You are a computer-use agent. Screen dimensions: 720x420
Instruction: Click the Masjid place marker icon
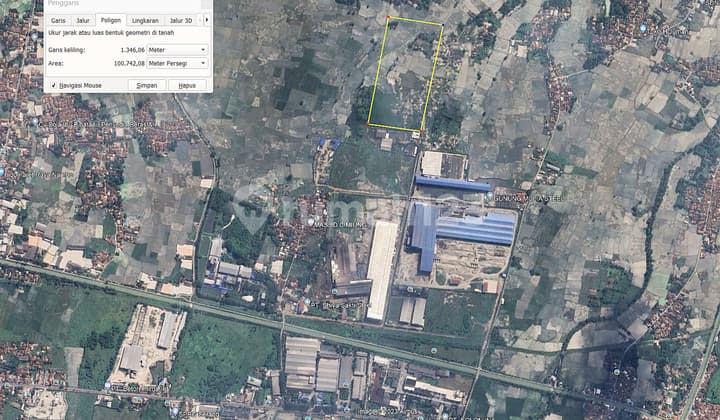(311, 222)
